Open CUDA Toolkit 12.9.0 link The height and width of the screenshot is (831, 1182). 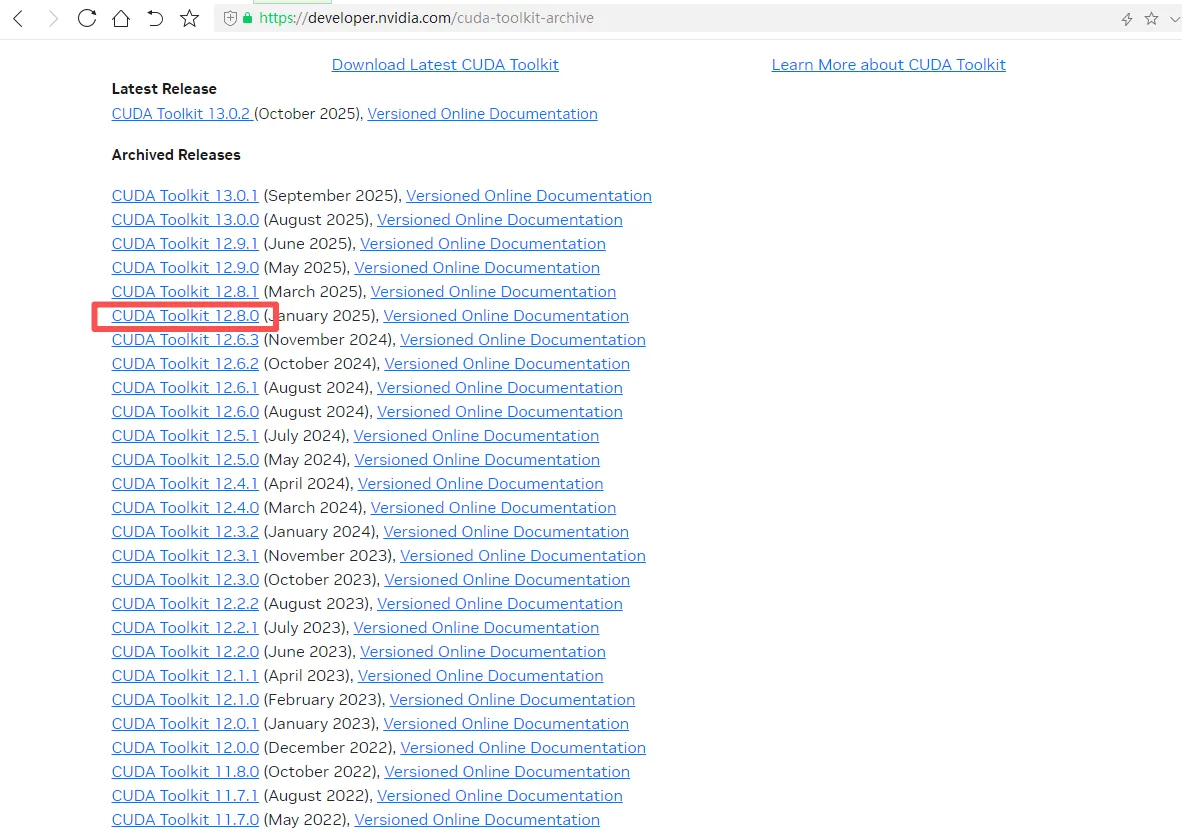[185, 268]
